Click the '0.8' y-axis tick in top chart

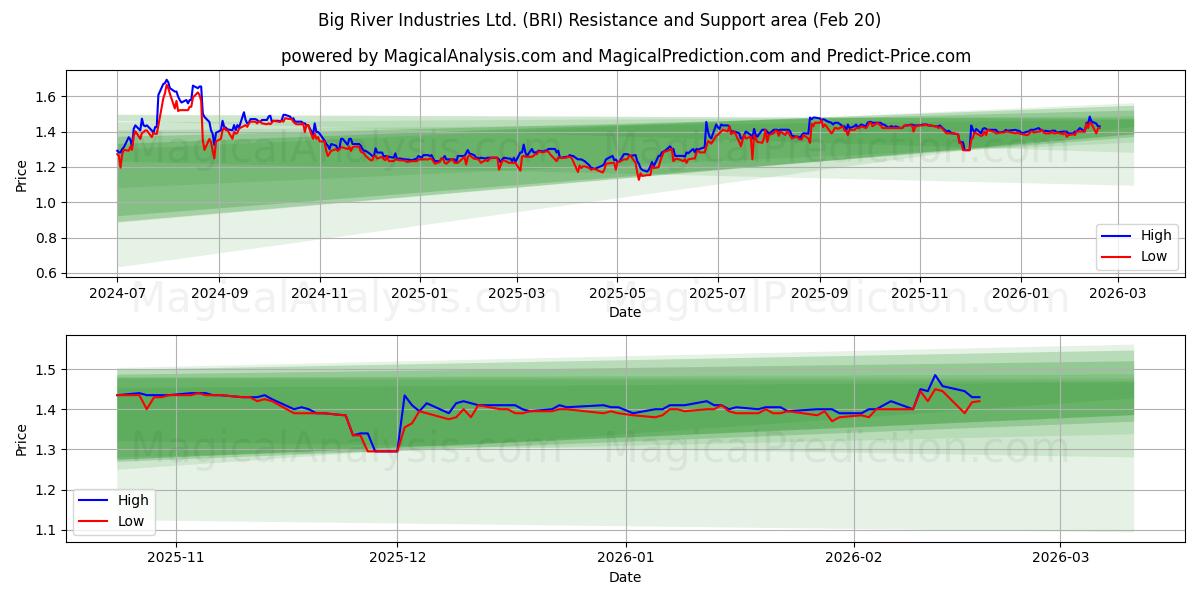point(48,238)
